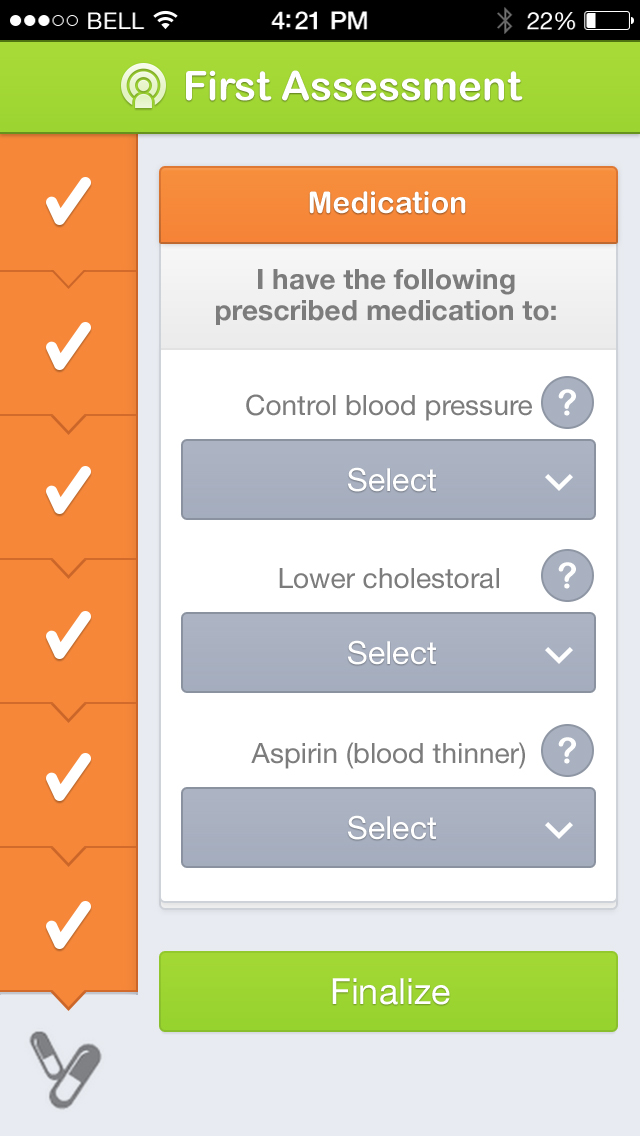Go to fifth completed step in sidebar
This screenshot has height=1136, width=640.
[68, 778]
